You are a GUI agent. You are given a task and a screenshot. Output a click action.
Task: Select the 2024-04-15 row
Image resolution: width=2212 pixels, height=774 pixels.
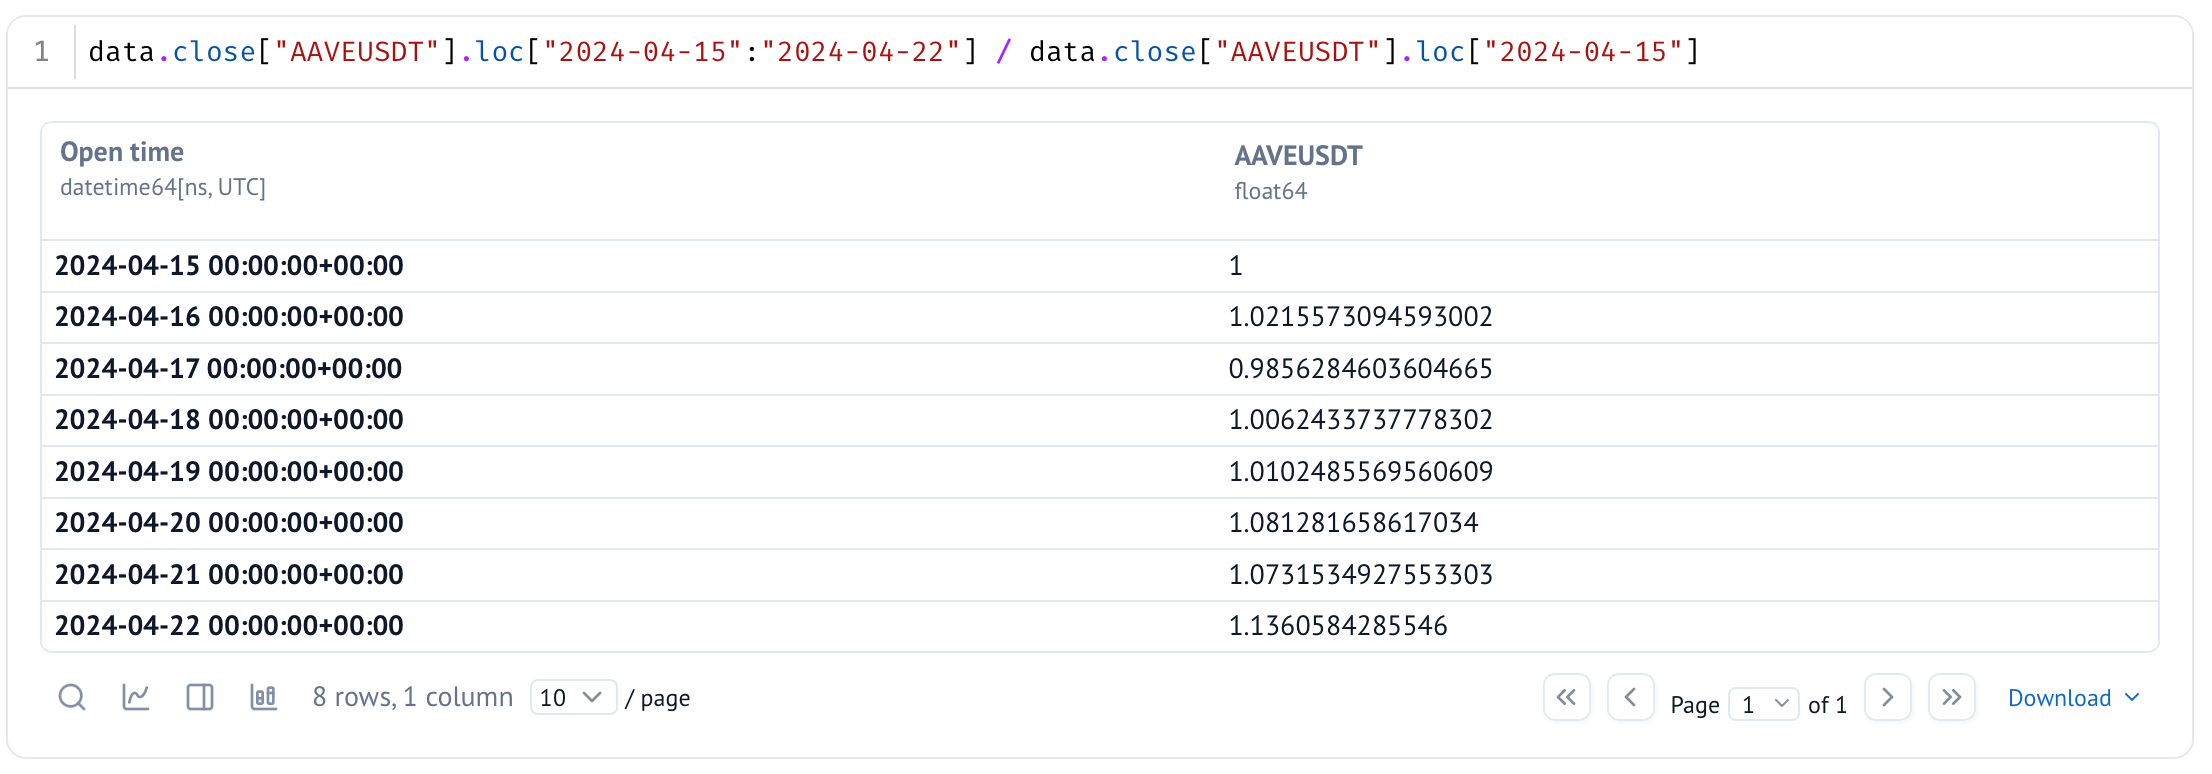[1100, 266]
